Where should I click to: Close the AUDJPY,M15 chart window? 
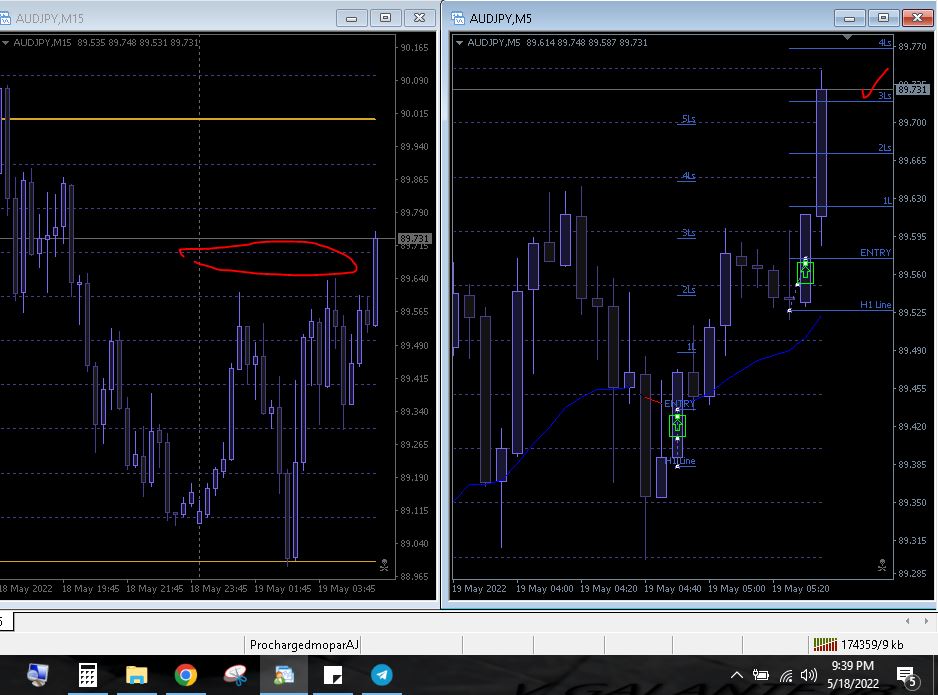pyautogui.click(x=419, y=18)
